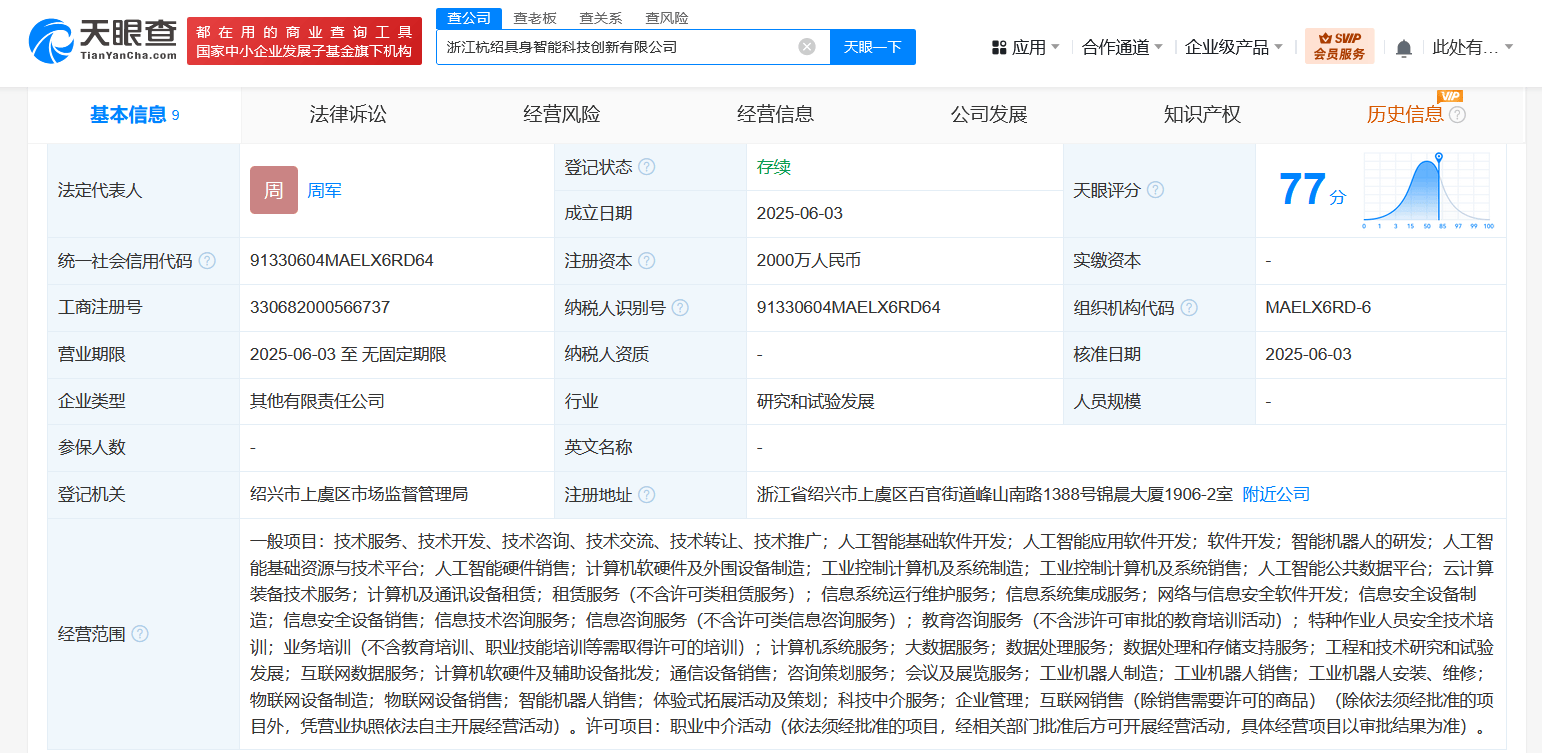Image resolution: width=1542 pixels, height=753 pixels.
Task: Click the help icon beside 组织机构代码
Action: [x=1189, y=308]
